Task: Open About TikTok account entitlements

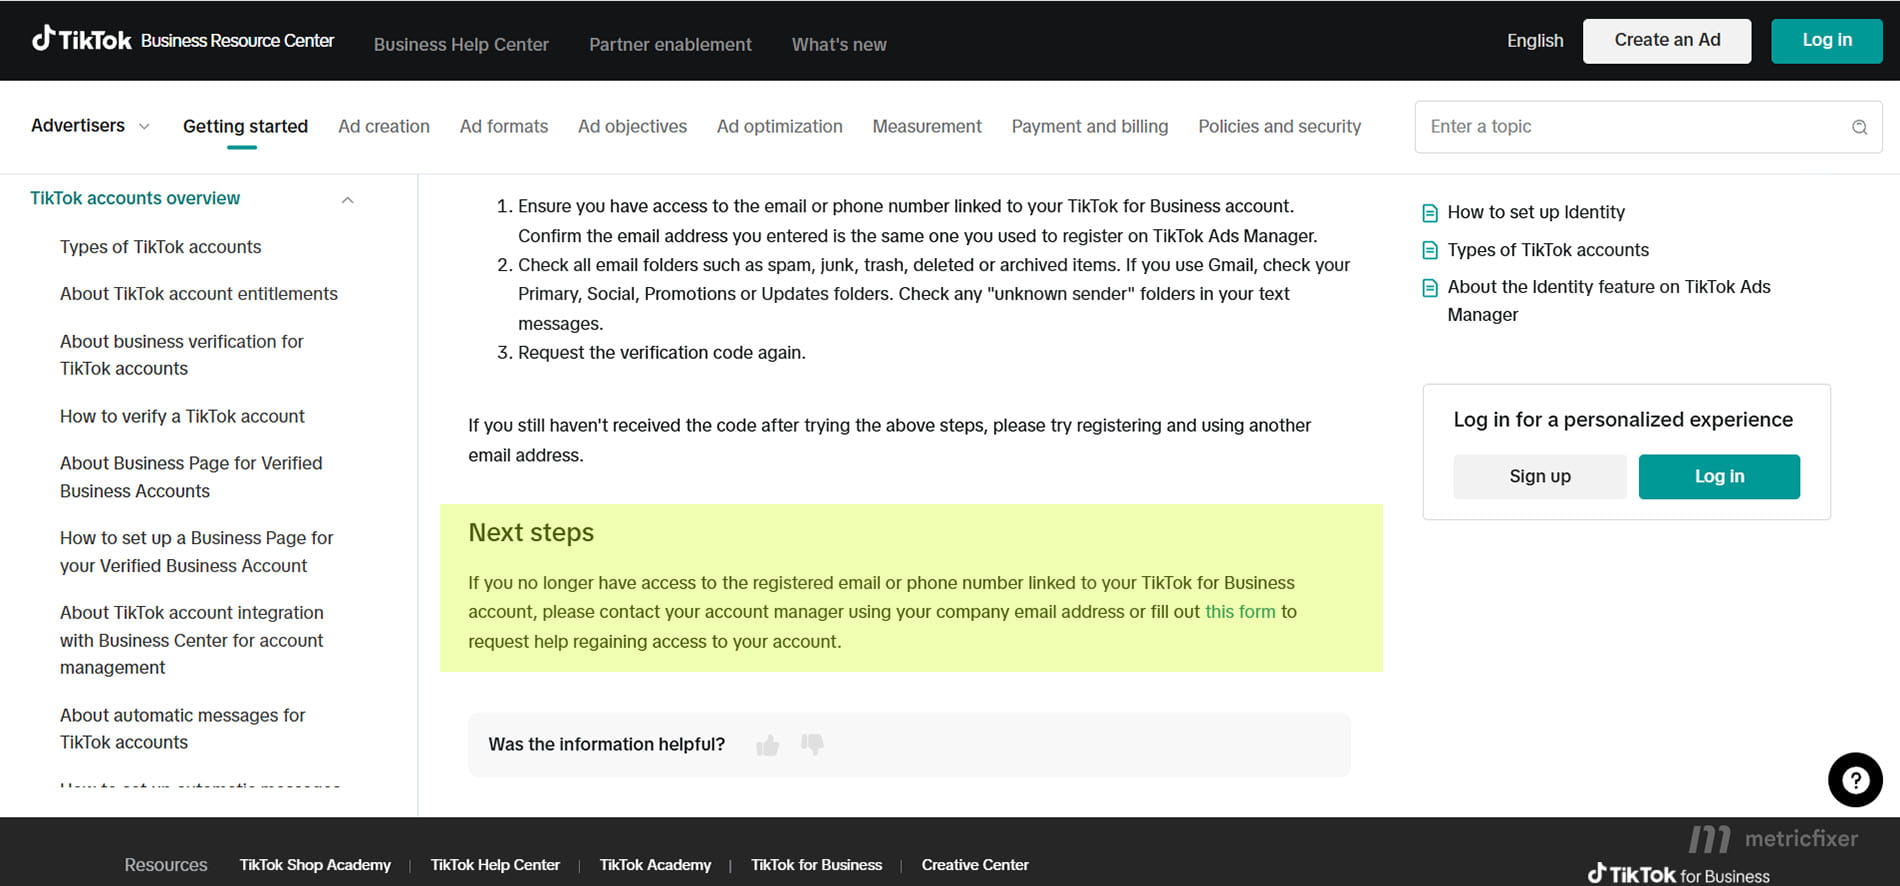Action: click(x=199, y=294)
